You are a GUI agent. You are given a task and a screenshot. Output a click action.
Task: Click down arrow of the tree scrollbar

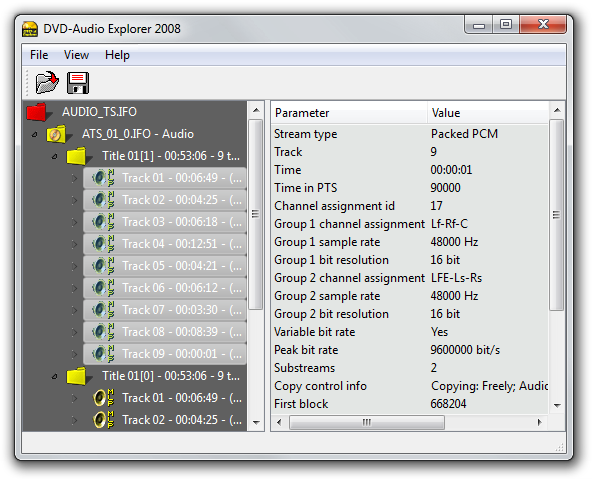pos(256,423)
